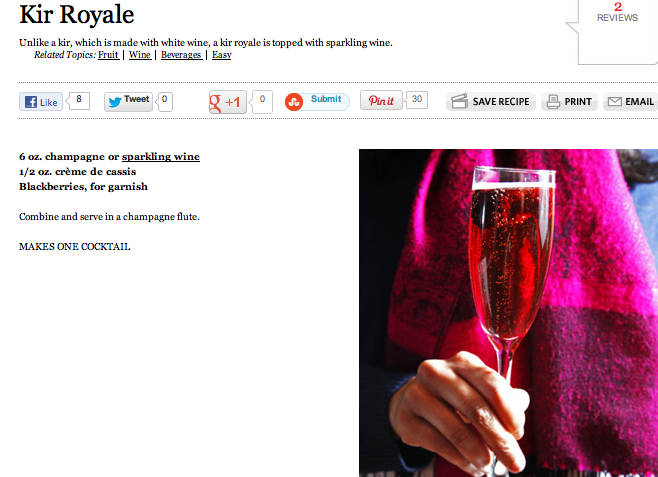658x477 pixels.
Task: Pin the recipe with Pin it button
Action: click(x=381, y=100)
